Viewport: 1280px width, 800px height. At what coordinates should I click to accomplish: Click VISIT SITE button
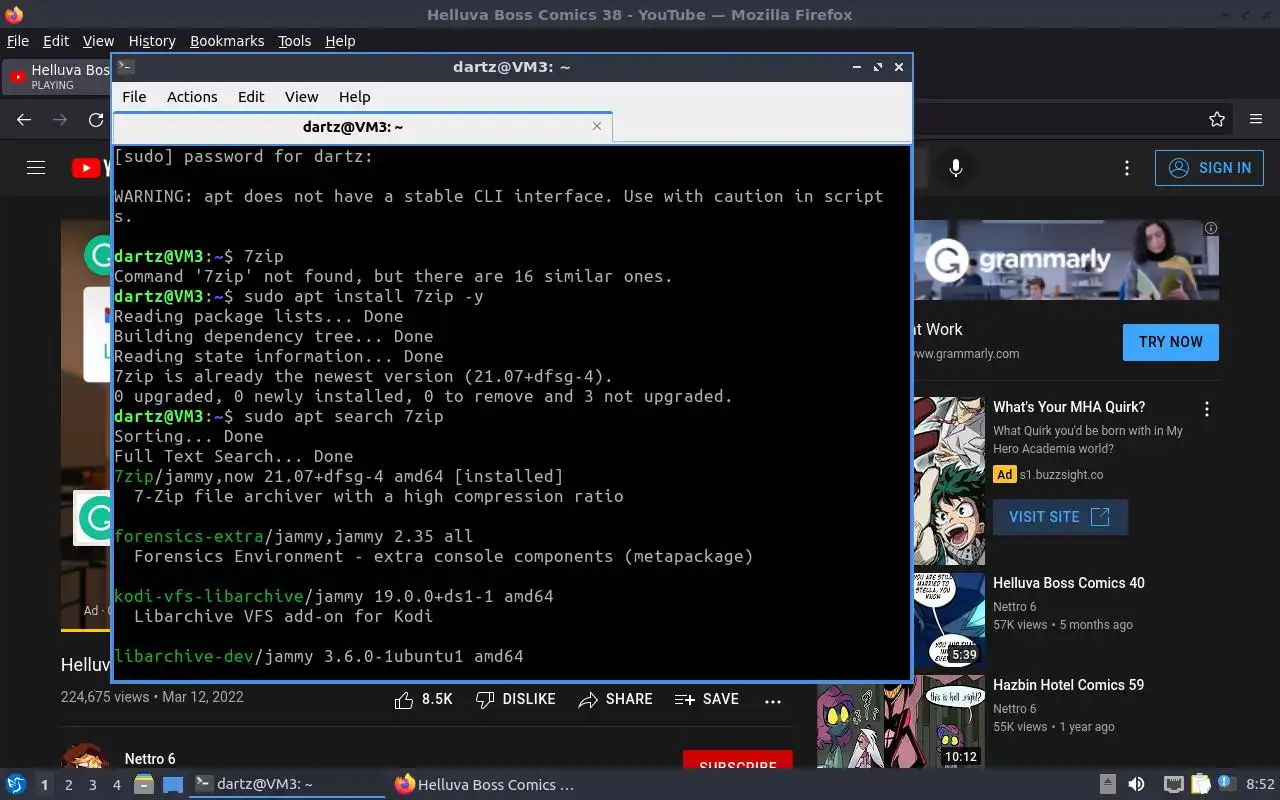(1060, 517)
